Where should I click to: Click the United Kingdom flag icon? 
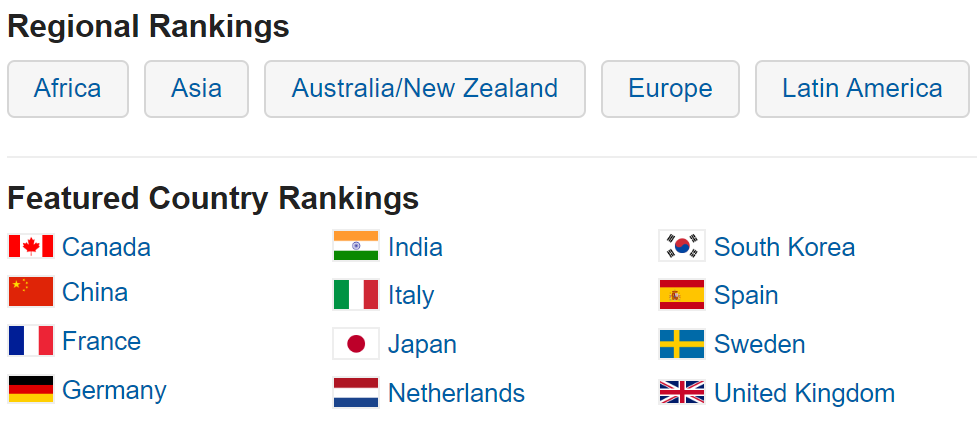[682, 393]
